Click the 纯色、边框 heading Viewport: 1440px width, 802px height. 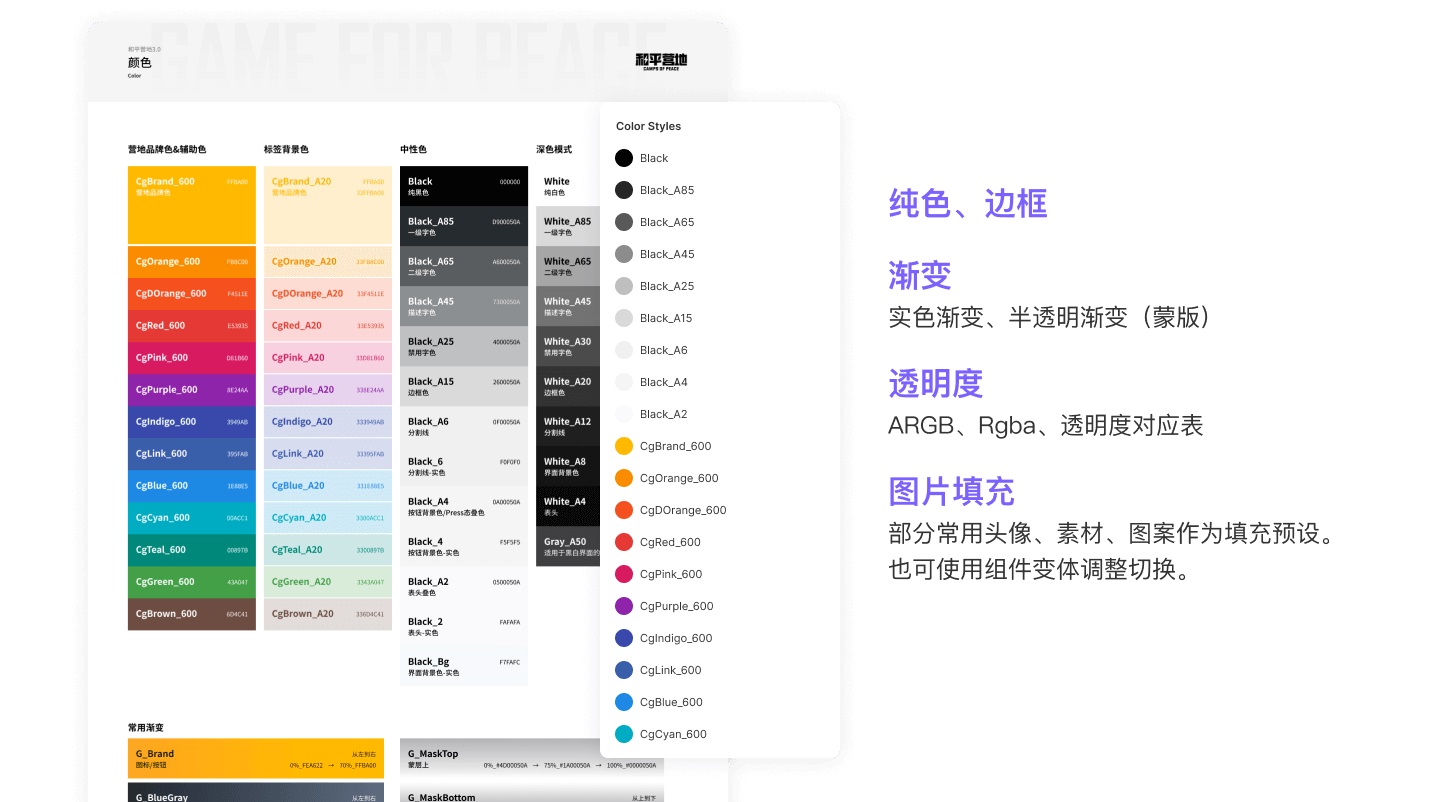coord(967,204)
